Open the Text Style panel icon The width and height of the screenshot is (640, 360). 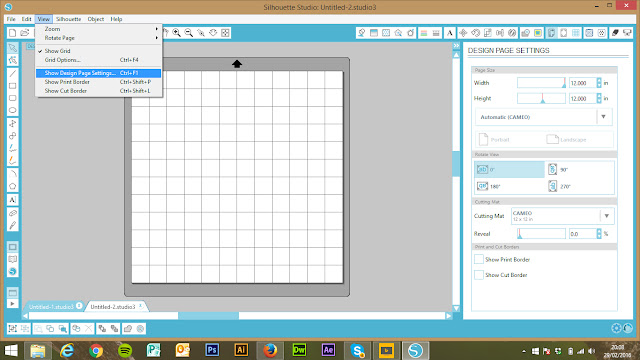tap(450, 33)
